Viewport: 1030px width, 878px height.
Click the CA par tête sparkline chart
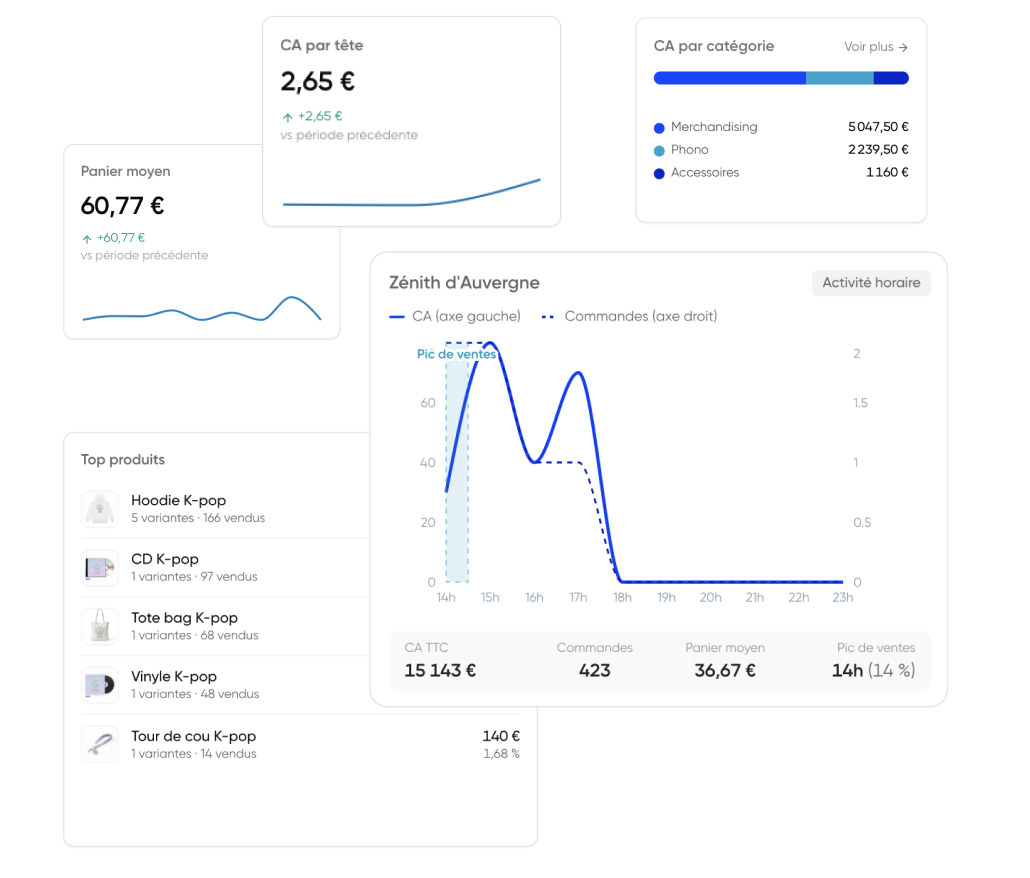412,192
